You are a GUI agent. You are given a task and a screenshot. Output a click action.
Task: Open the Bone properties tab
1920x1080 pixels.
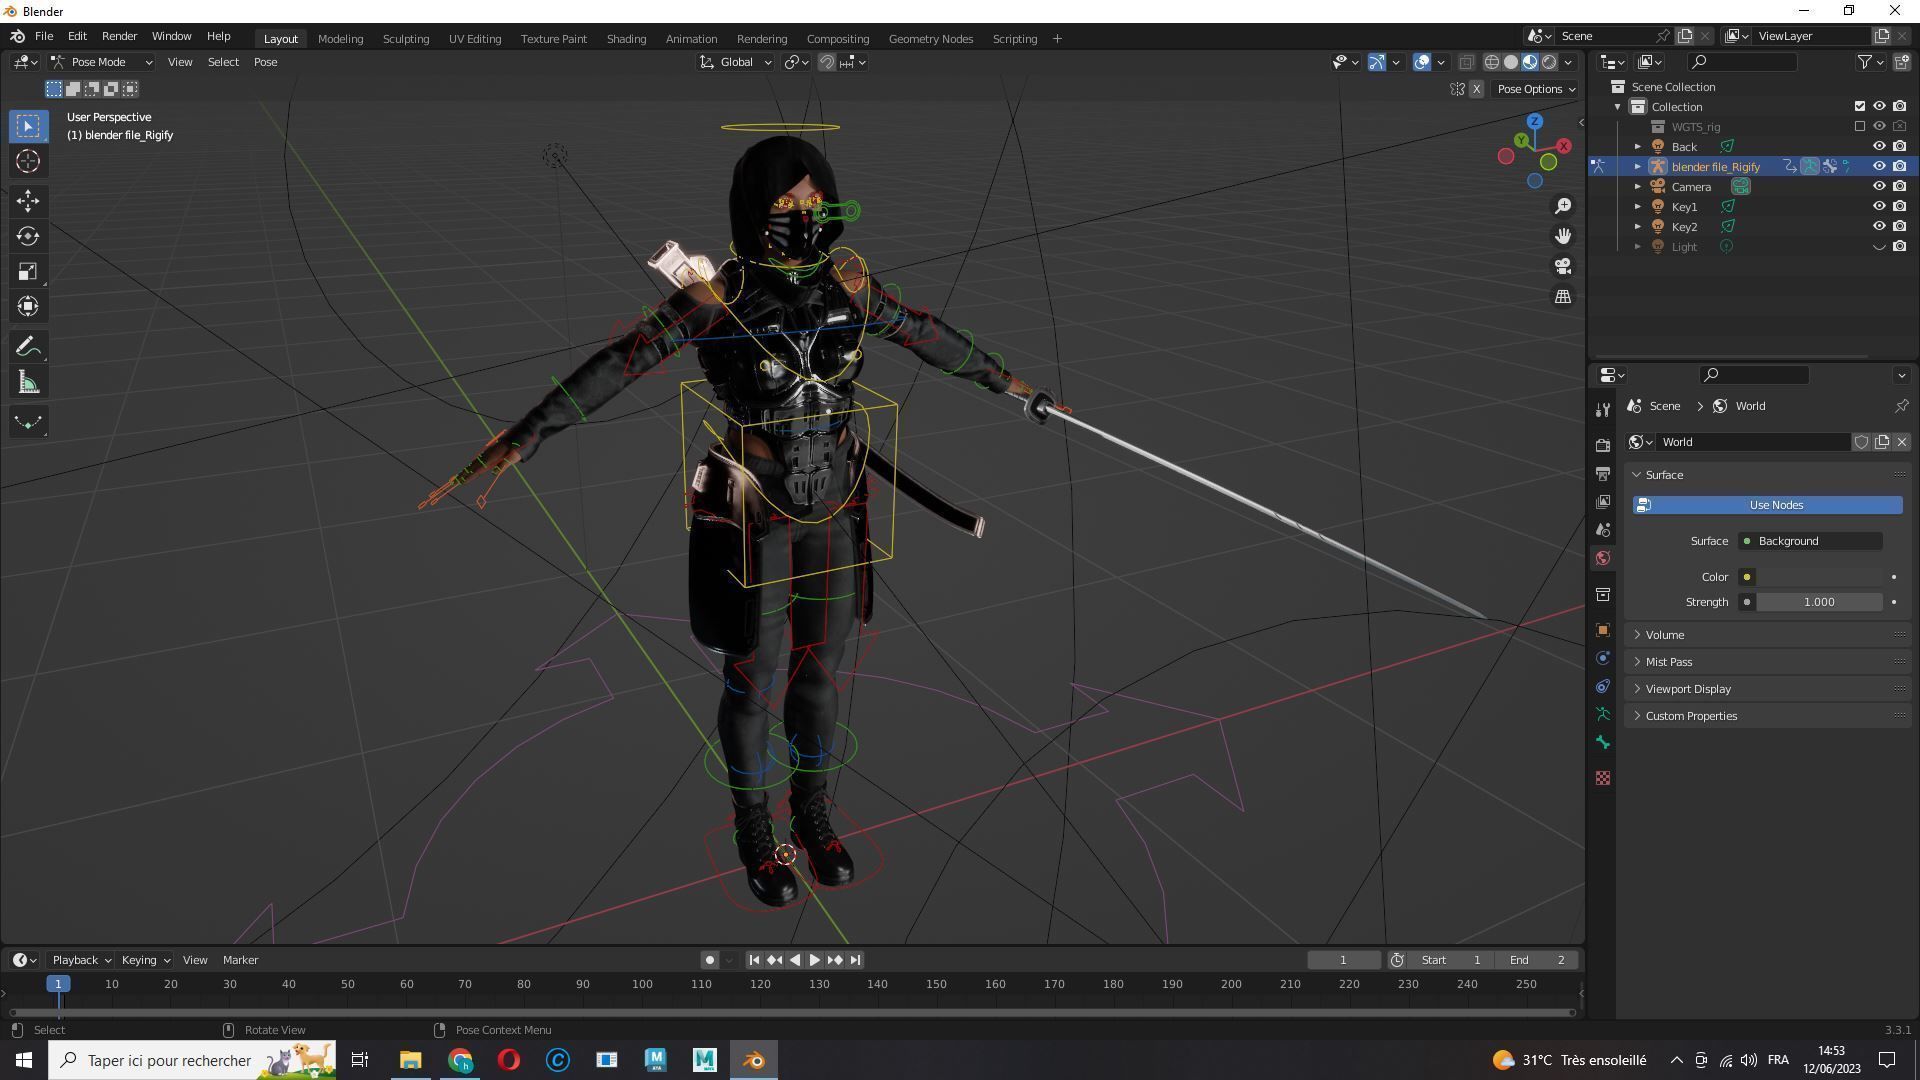click(1603, 742)
